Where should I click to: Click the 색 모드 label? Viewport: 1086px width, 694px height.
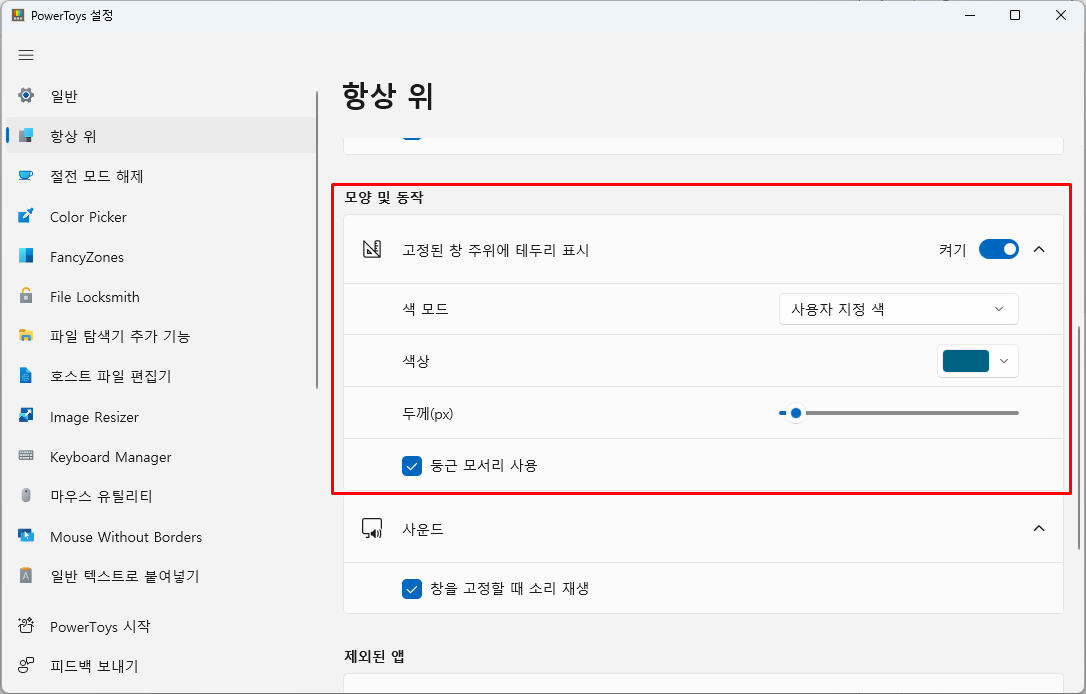tap(425, 309)
